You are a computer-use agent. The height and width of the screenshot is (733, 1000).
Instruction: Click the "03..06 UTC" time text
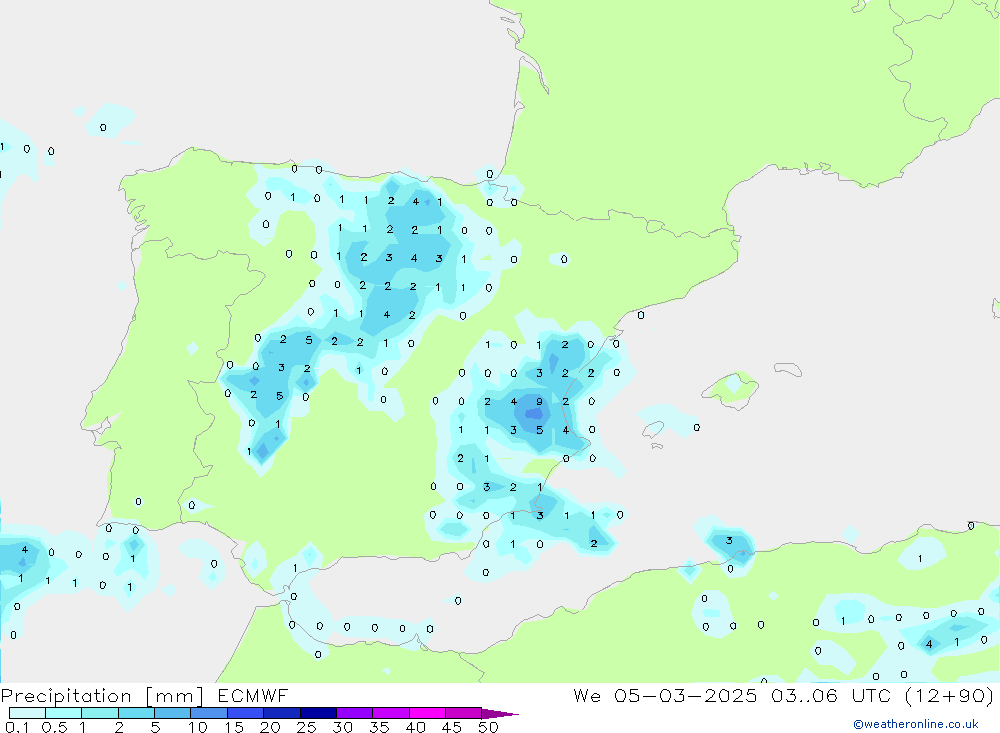coord(830,695)
